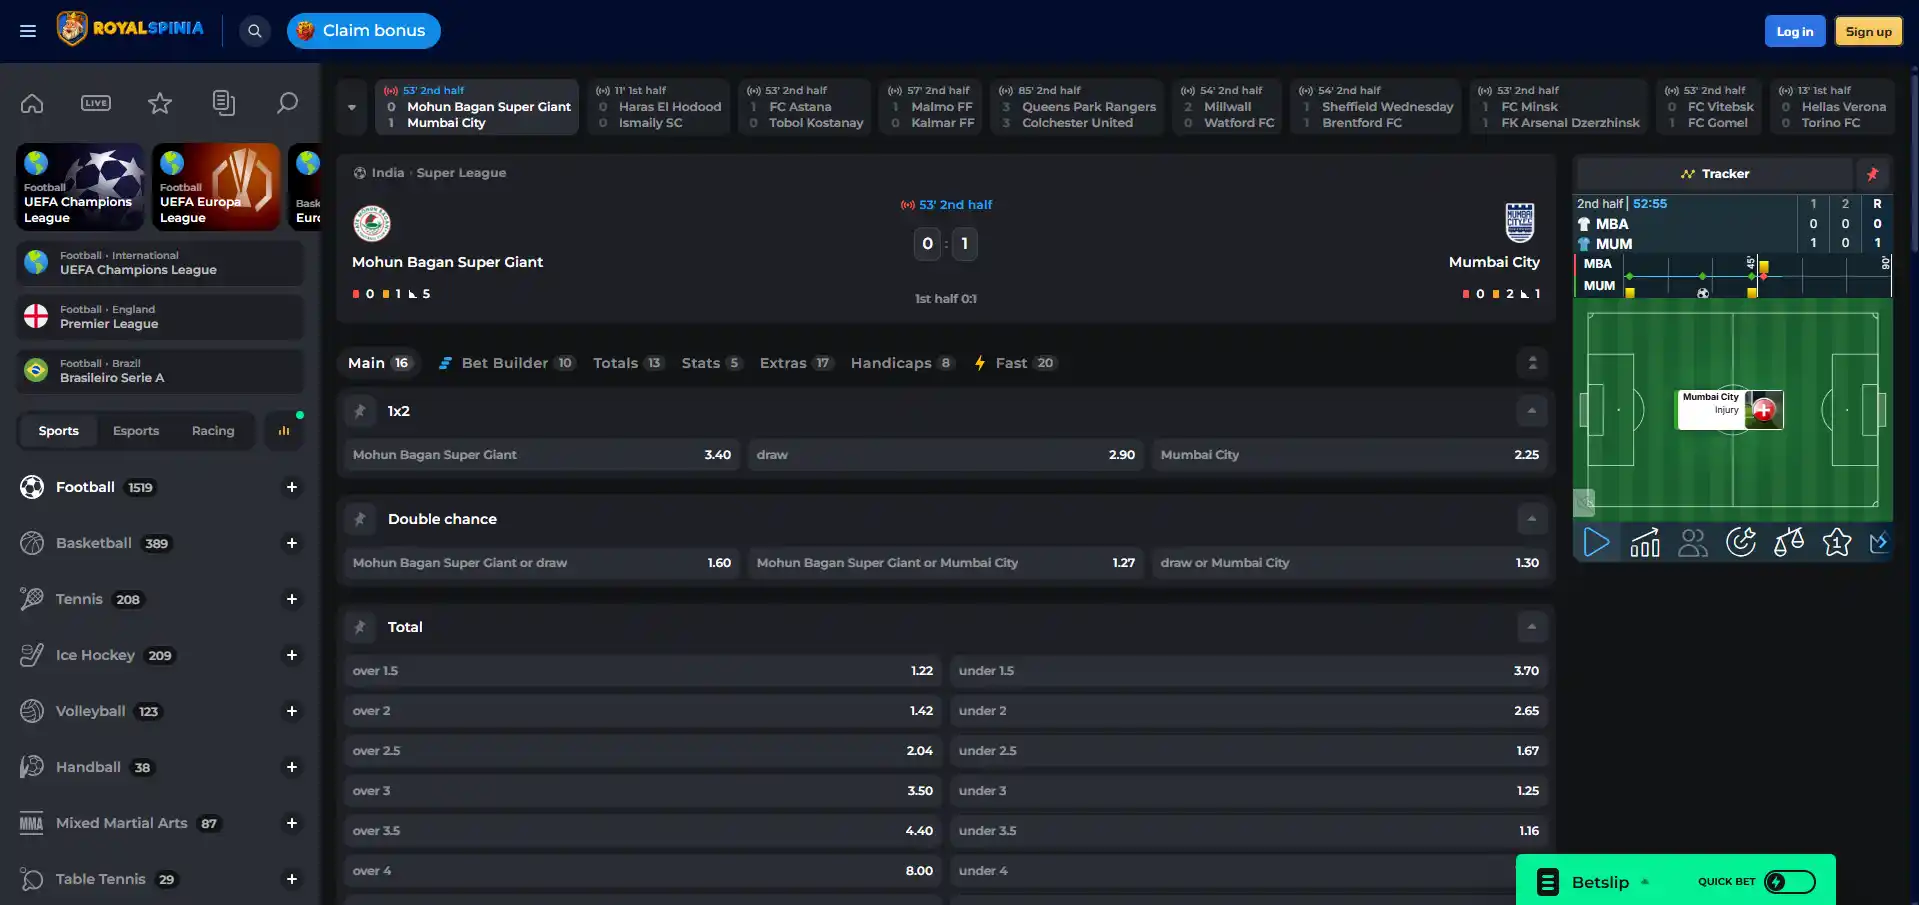
Task: Open tracker timeline clock icon
Action: (1741, 542)
